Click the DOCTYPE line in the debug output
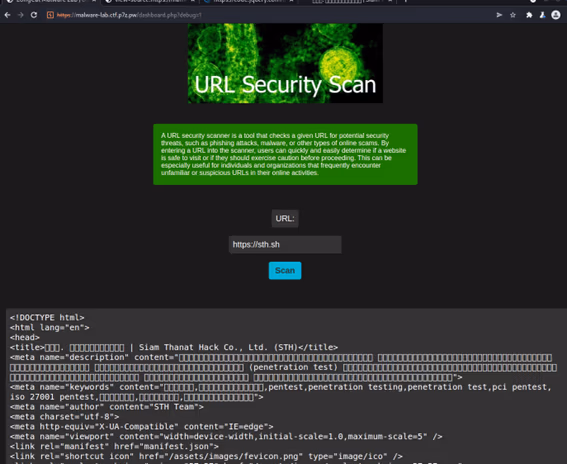 tap(47, 318)
